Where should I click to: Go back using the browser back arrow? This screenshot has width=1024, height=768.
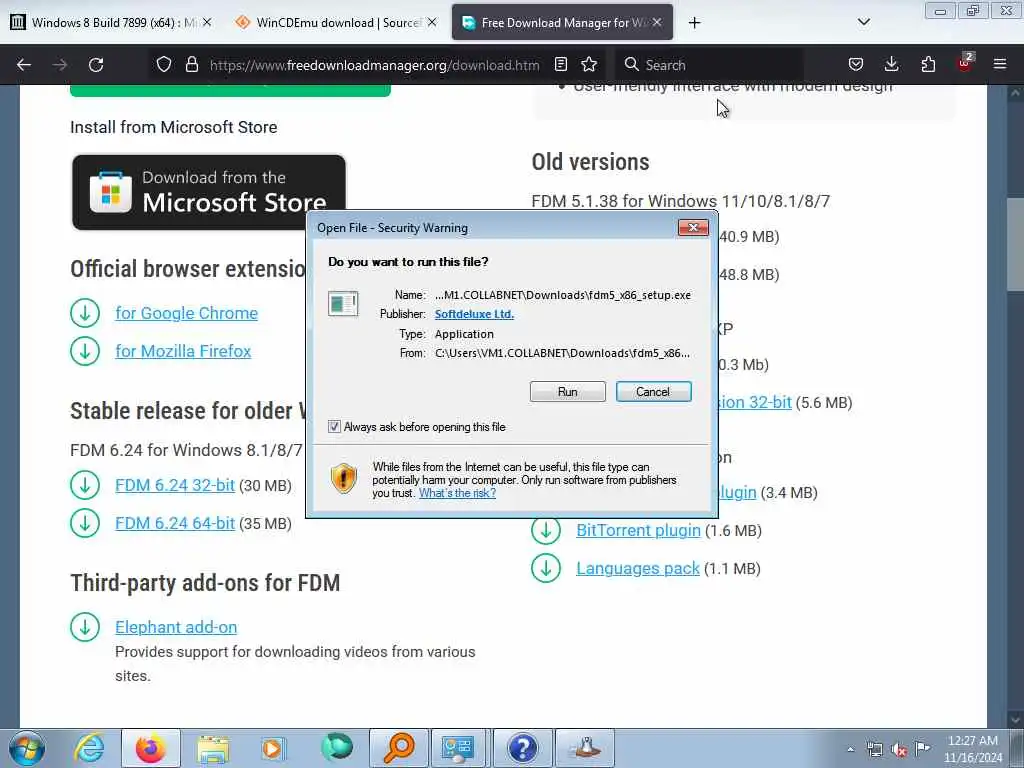24,65
